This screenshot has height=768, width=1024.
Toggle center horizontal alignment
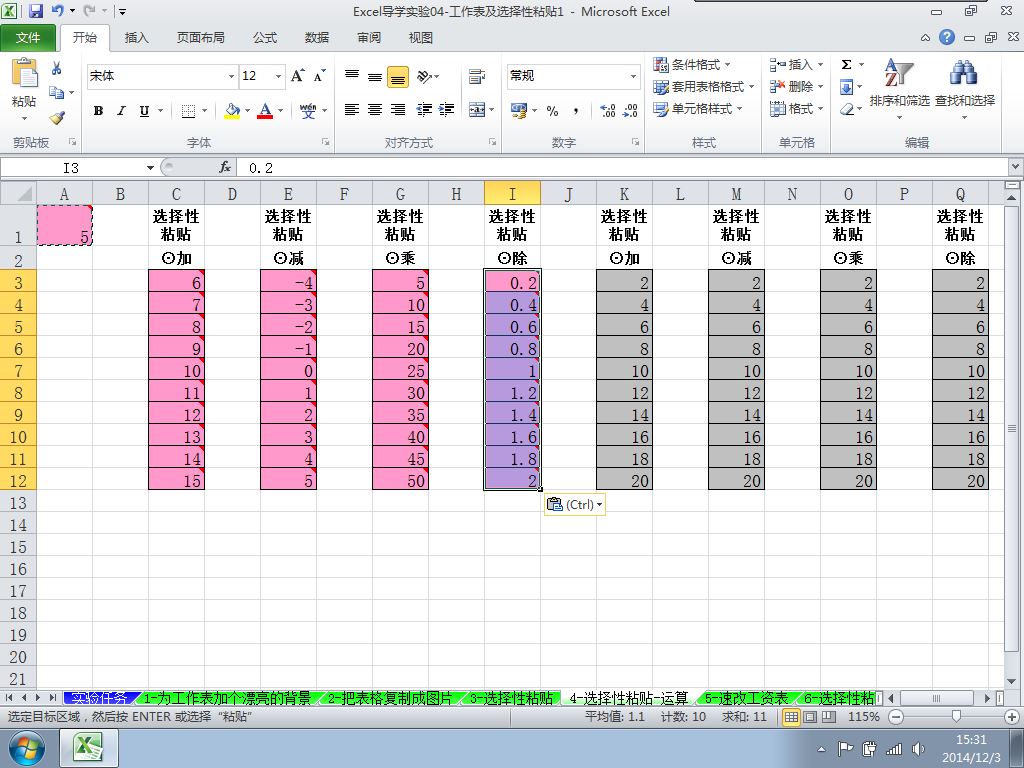click(x=375, y=110)
